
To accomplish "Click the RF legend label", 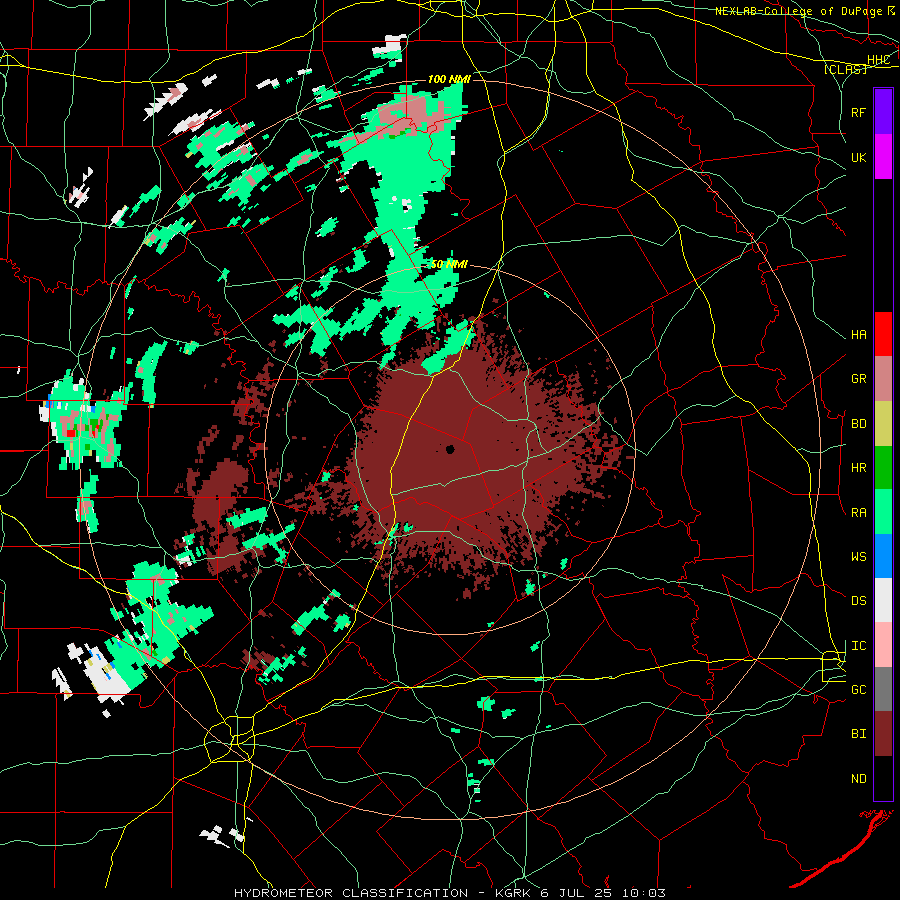I will click(x=858, y=112).
